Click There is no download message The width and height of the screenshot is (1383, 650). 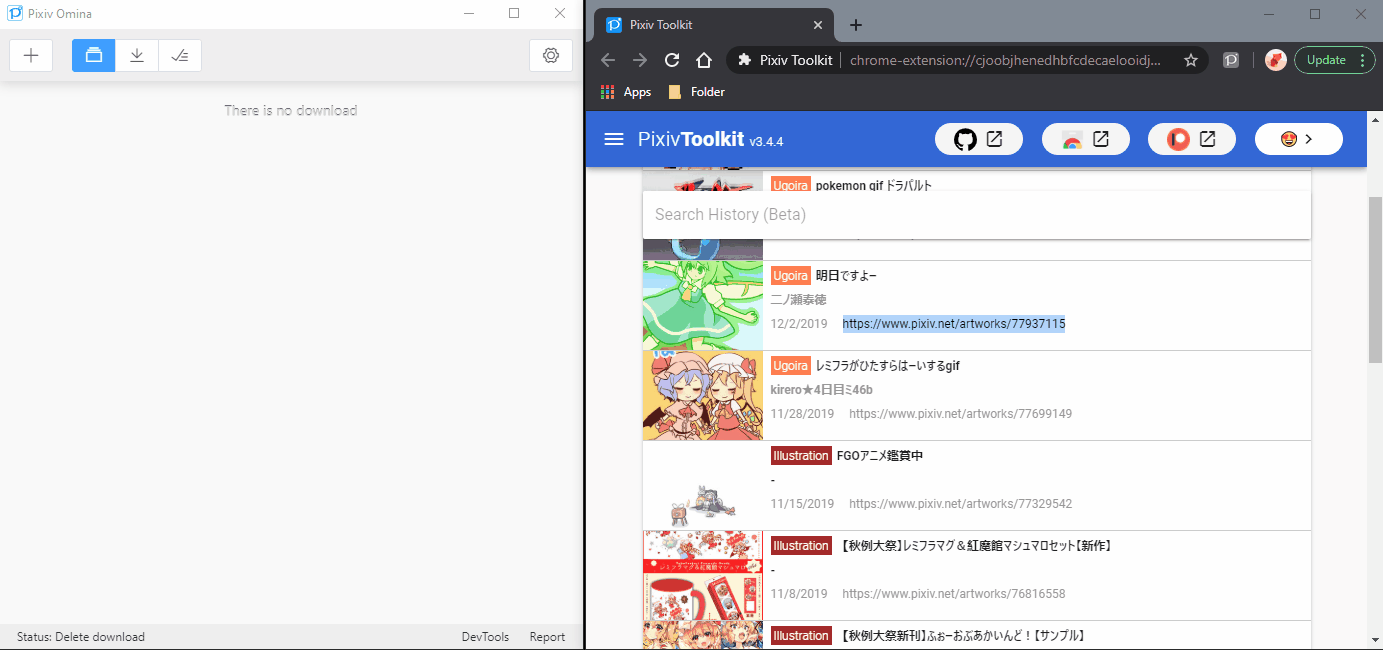291,110
